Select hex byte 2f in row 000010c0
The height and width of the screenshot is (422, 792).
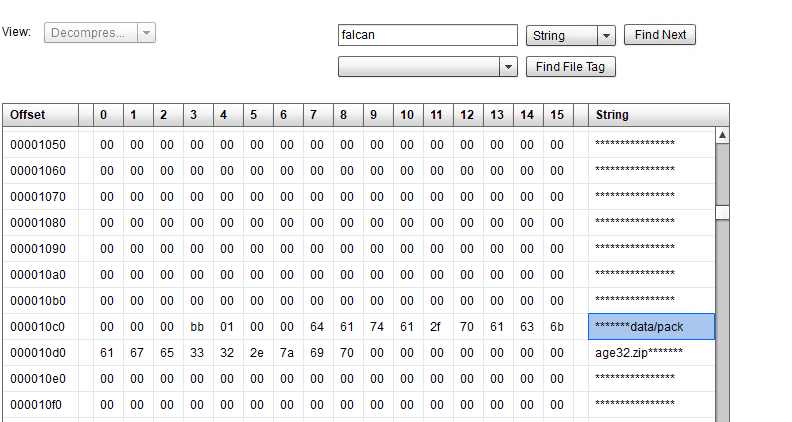[x=437, y=327]
